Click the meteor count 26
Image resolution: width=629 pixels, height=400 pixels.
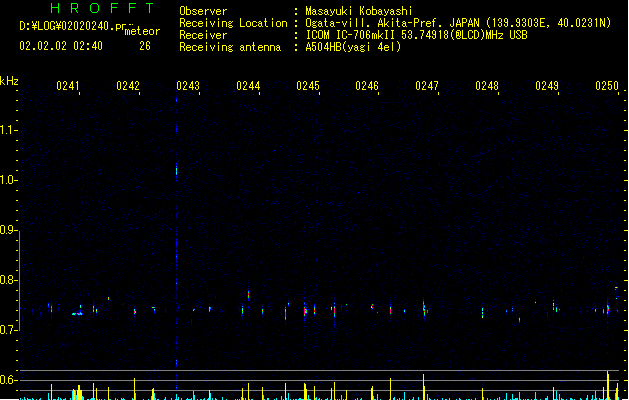pyautogui.click(x=145, y=46)
